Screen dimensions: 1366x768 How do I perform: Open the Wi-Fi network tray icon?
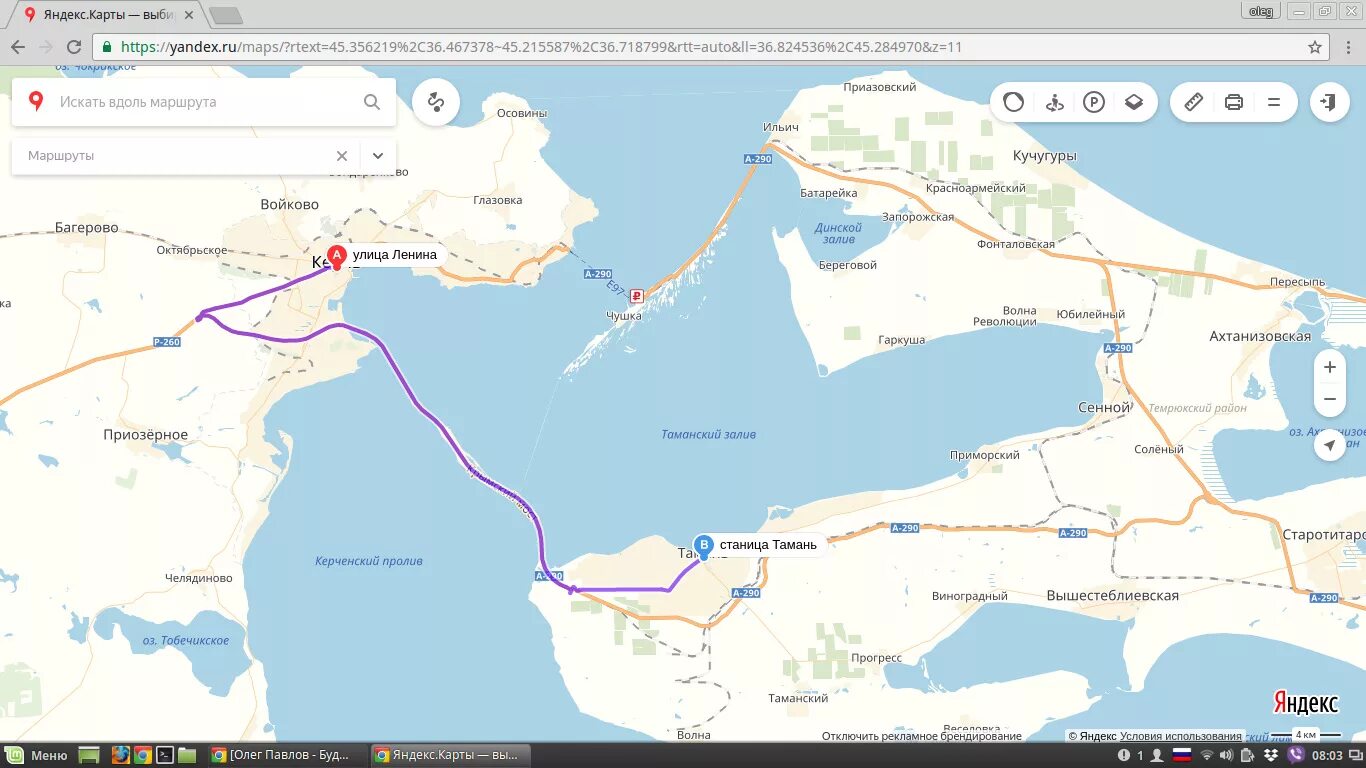1207,755
